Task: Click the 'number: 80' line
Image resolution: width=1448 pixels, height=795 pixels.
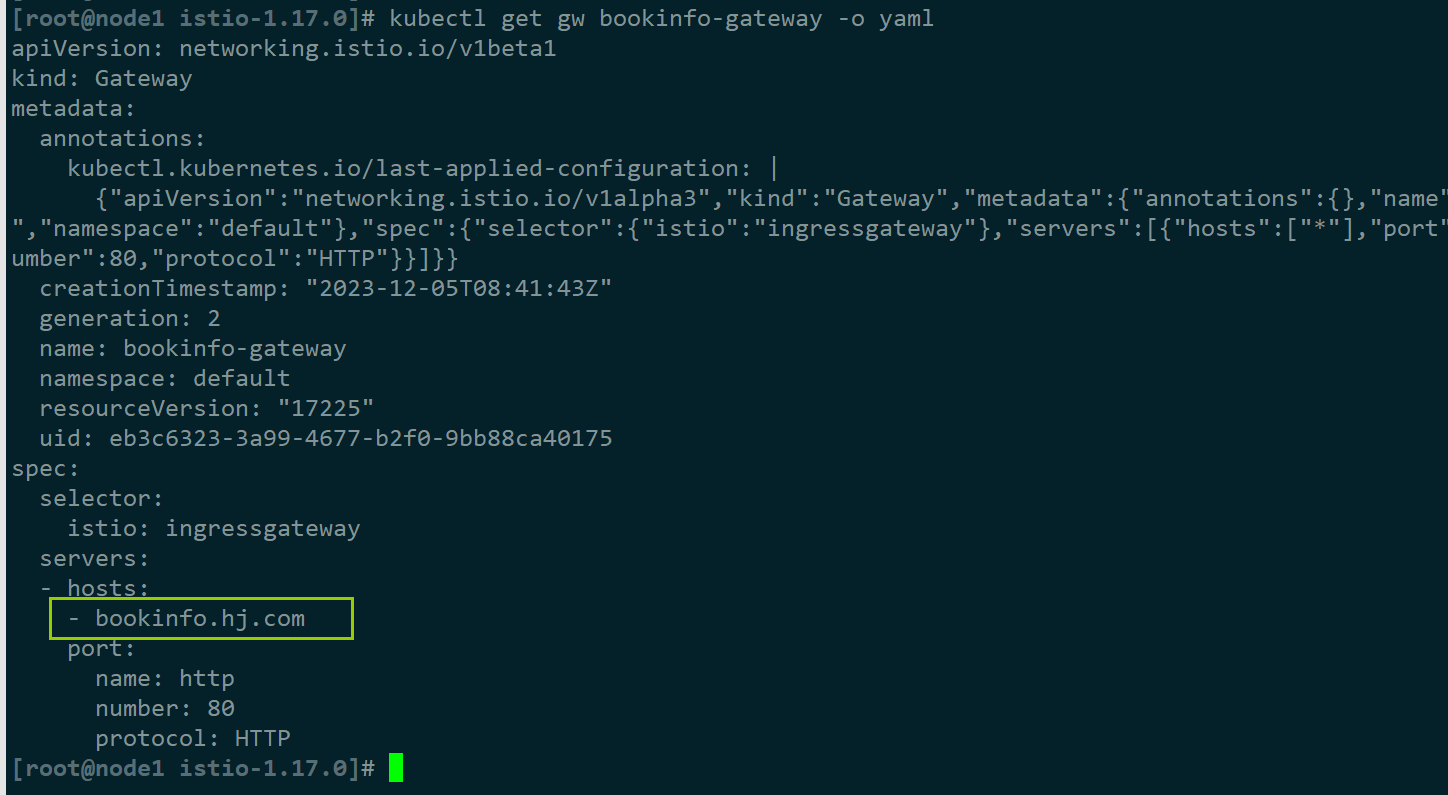Action: (x=165, y=708)
